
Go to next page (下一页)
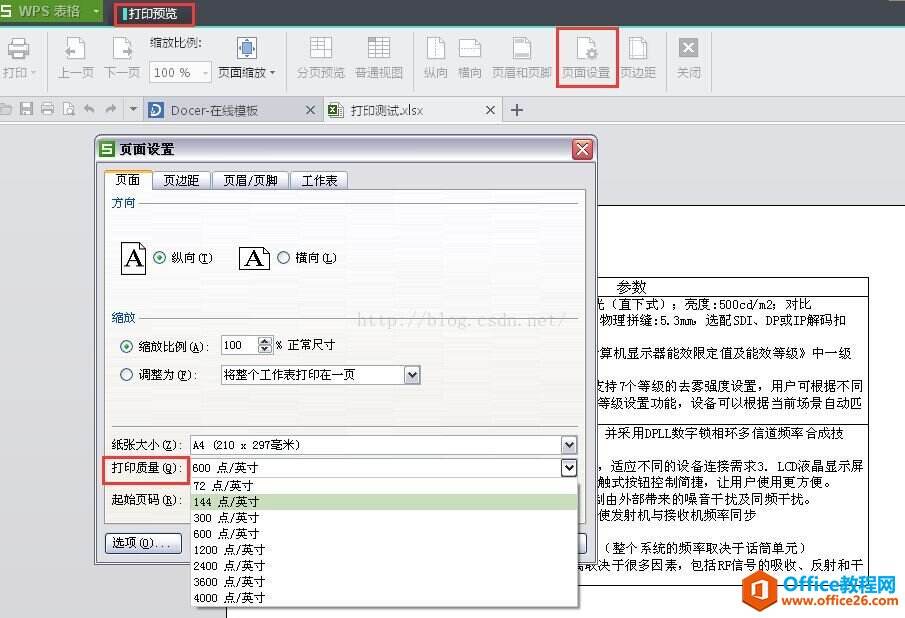pos(122,58)
